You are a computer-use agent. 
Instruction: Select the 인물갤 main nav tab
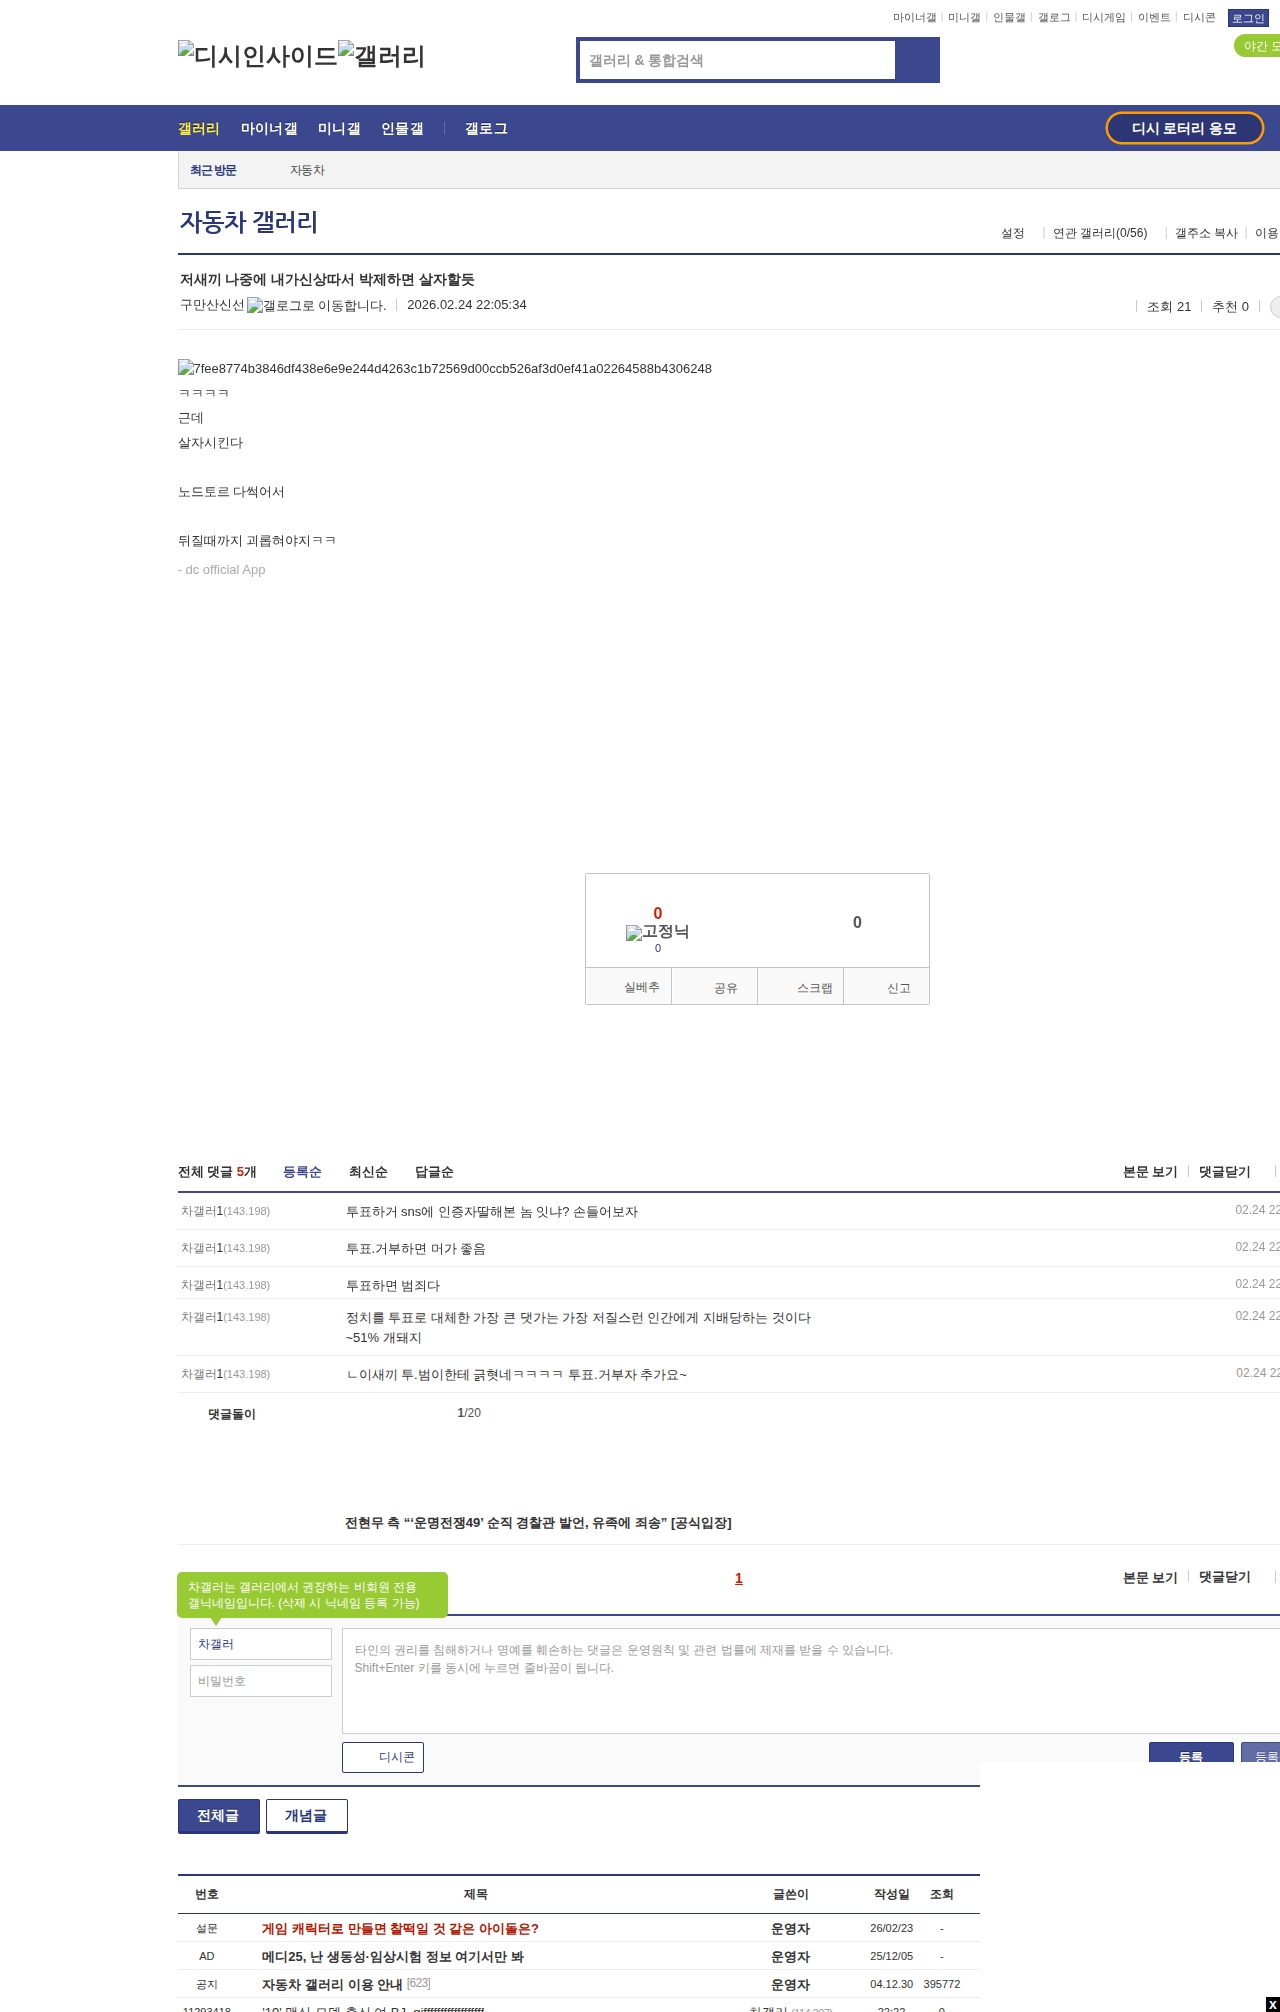pyautogui.click(x=402, y=129)
